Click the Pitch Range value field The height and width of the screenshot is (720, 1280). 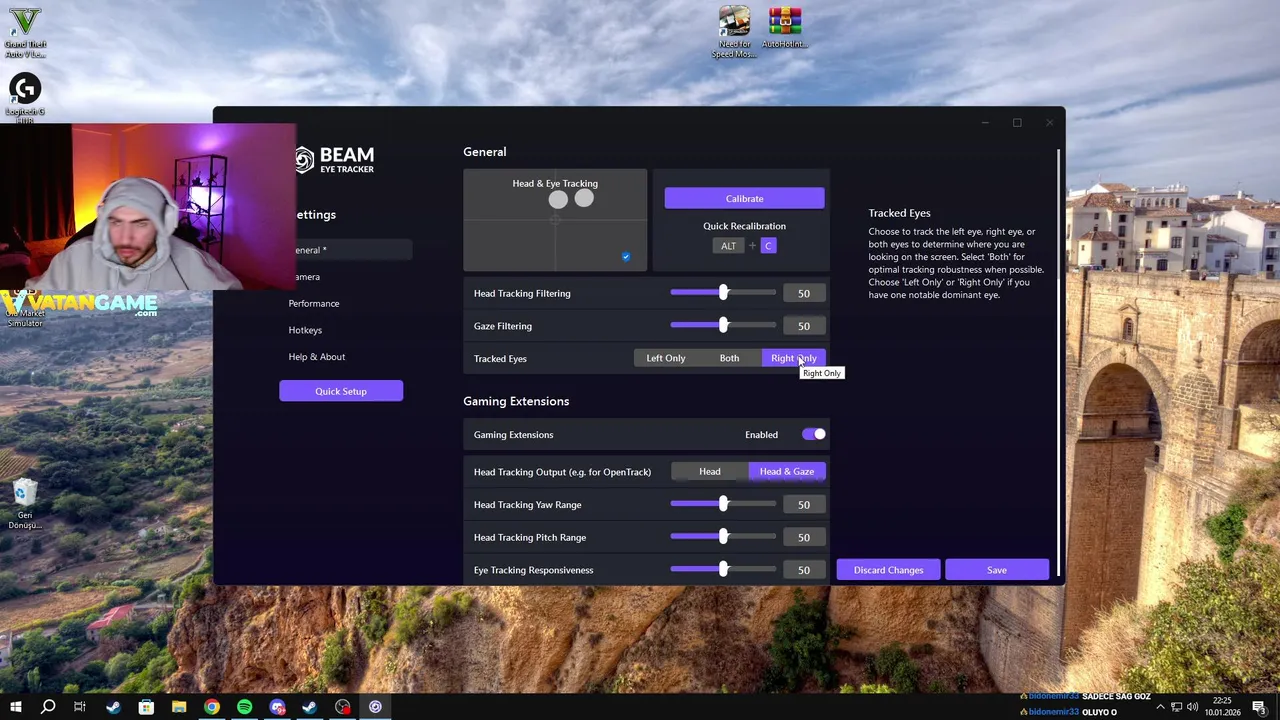point(804,537)
